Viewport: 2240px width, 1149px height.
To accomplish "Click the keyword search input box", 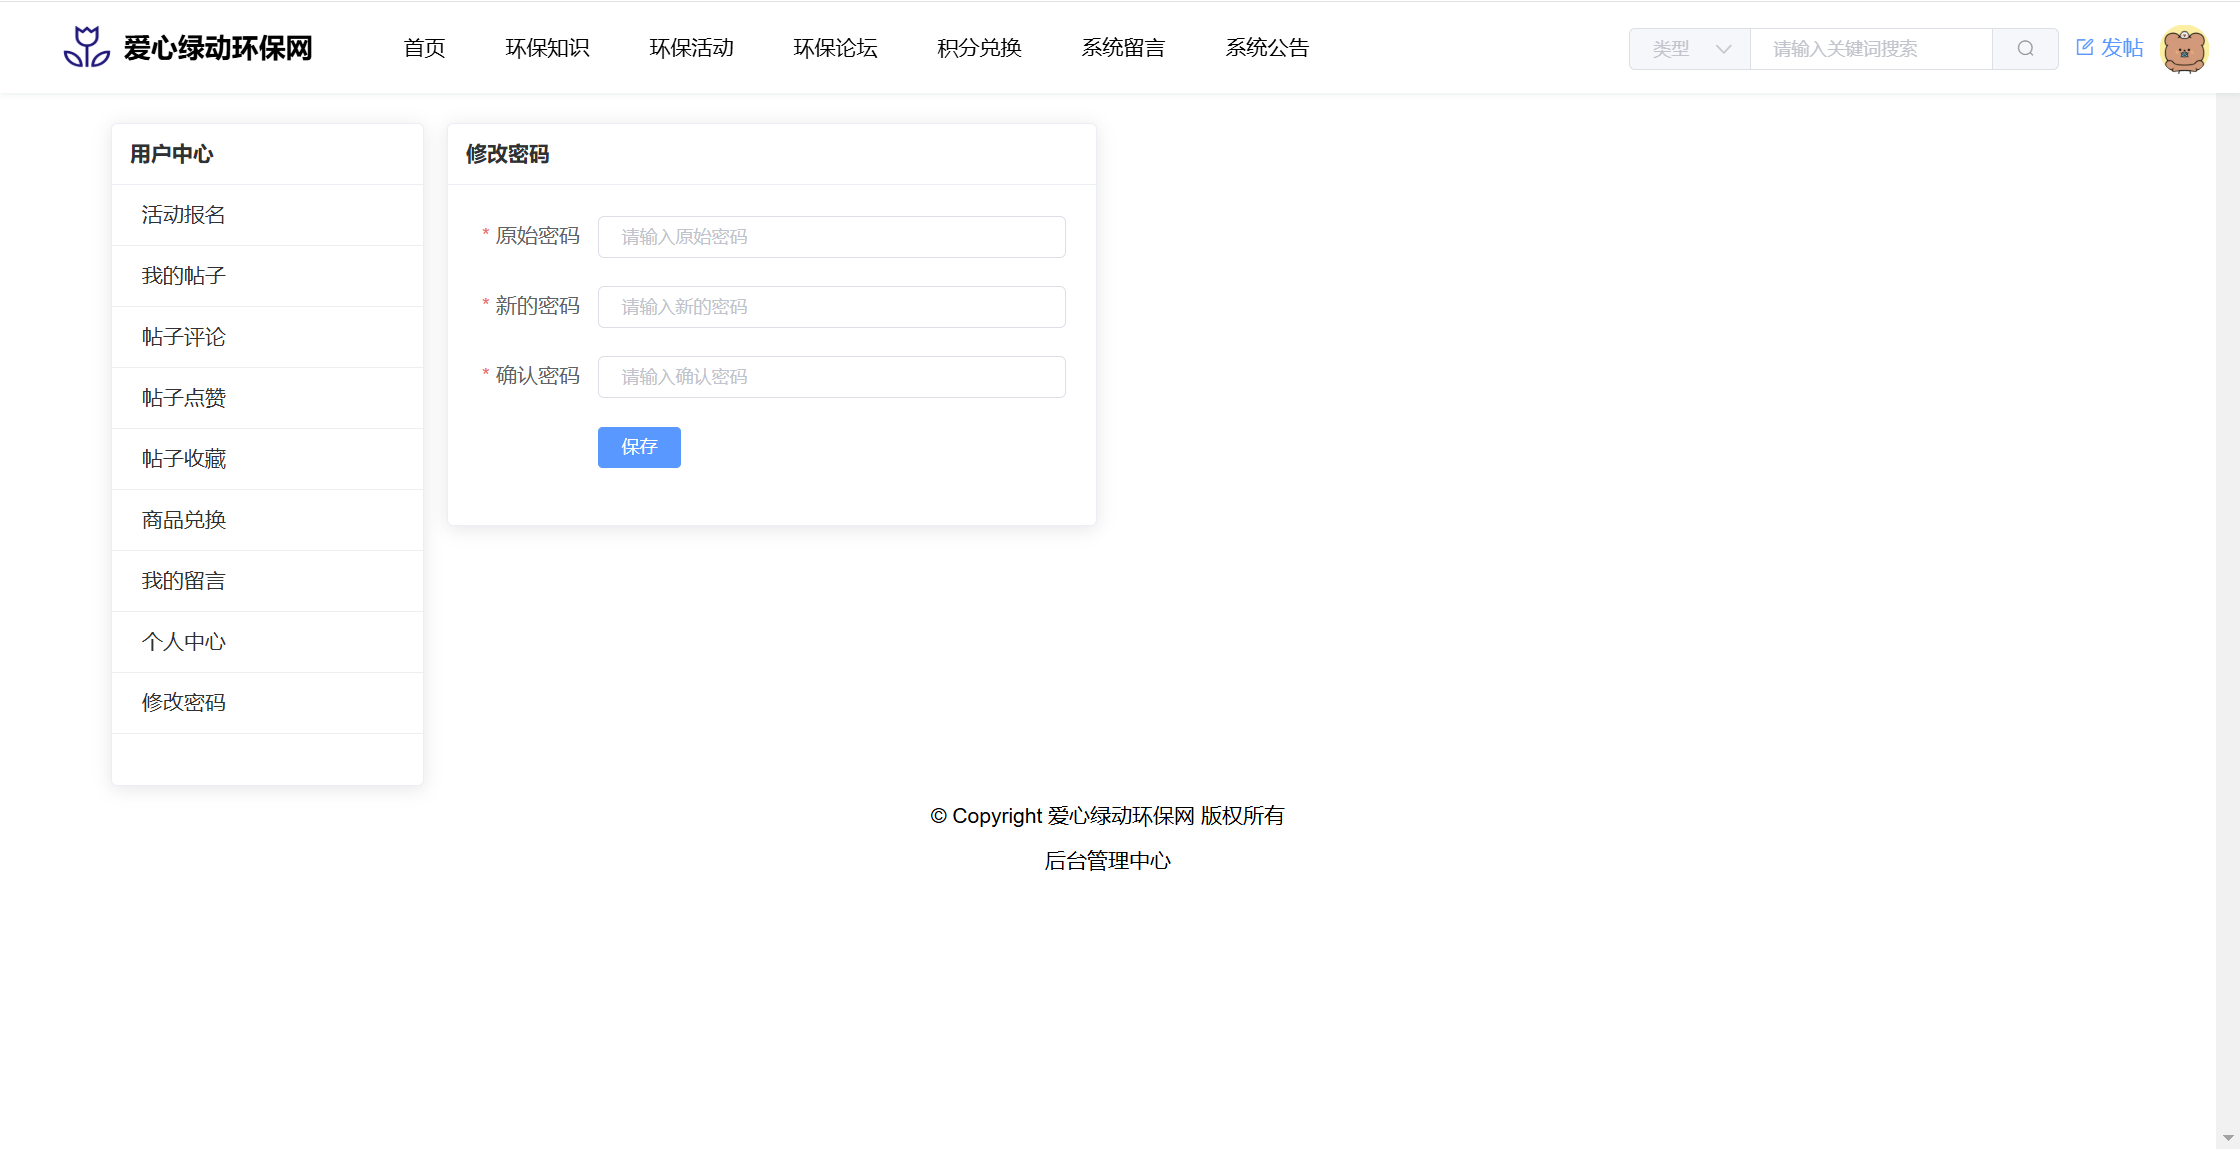I will coord(1870,48).
